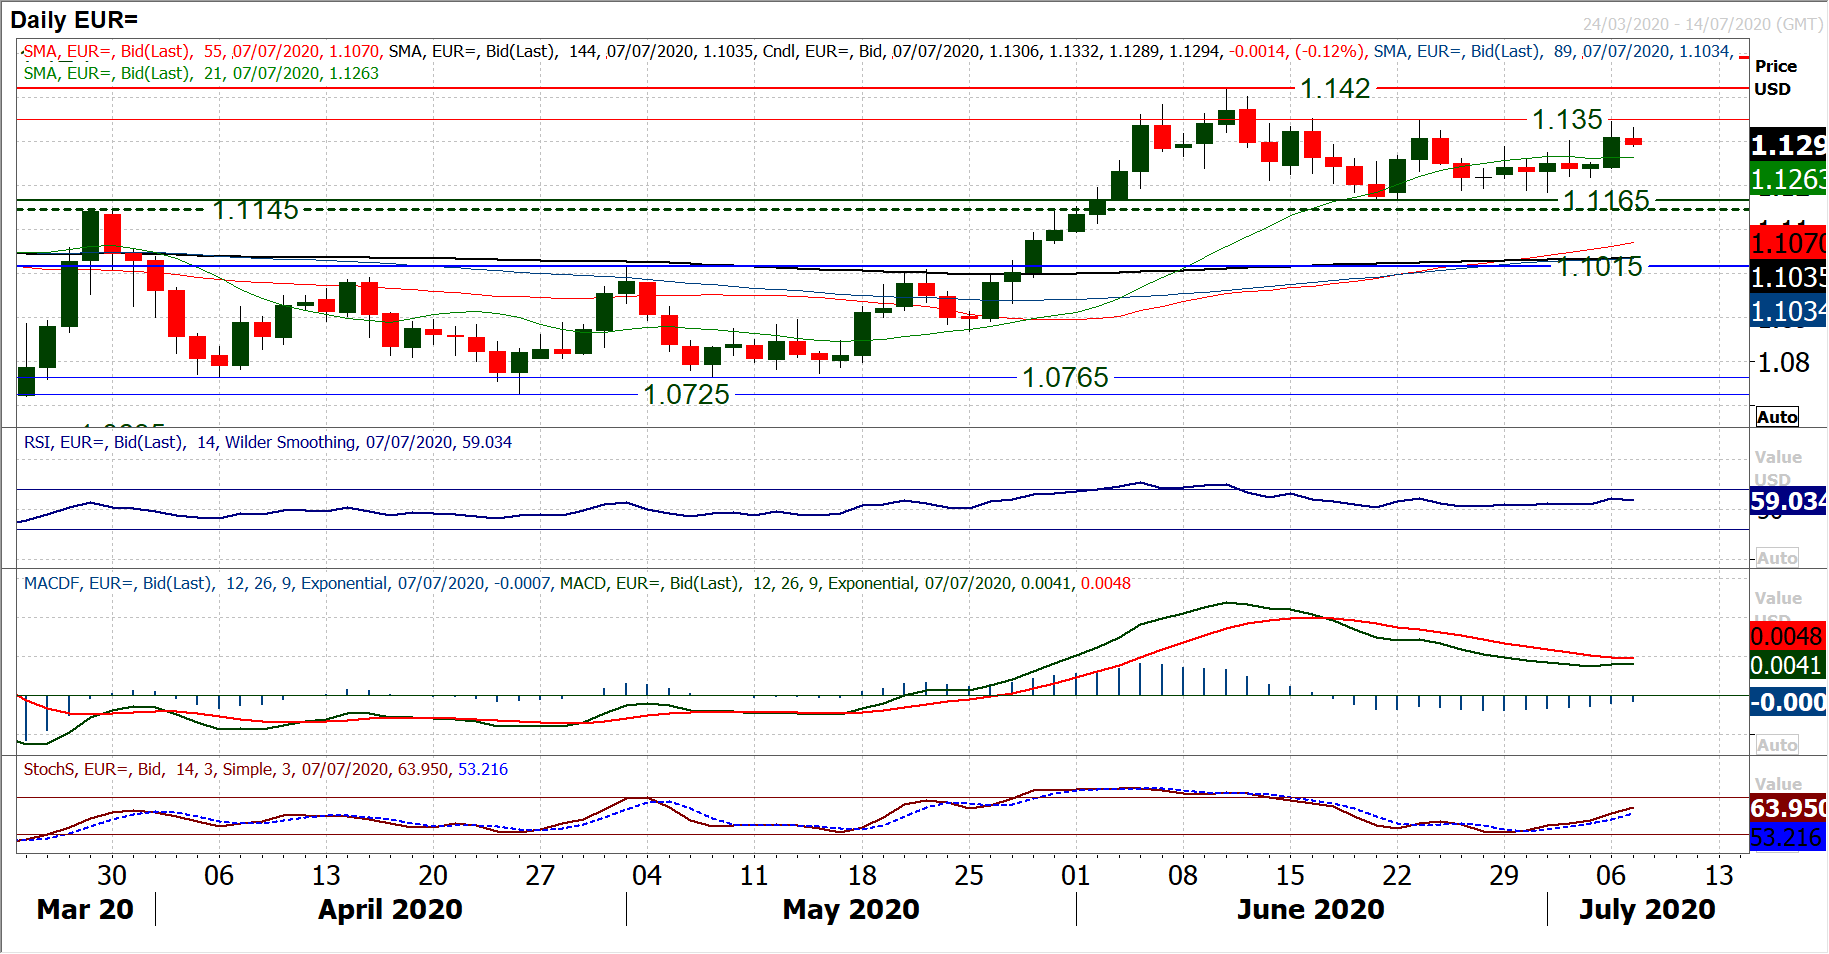1829x954 pixels.
Task: Click the 1.0725 support level label
Action: point(686,395)
